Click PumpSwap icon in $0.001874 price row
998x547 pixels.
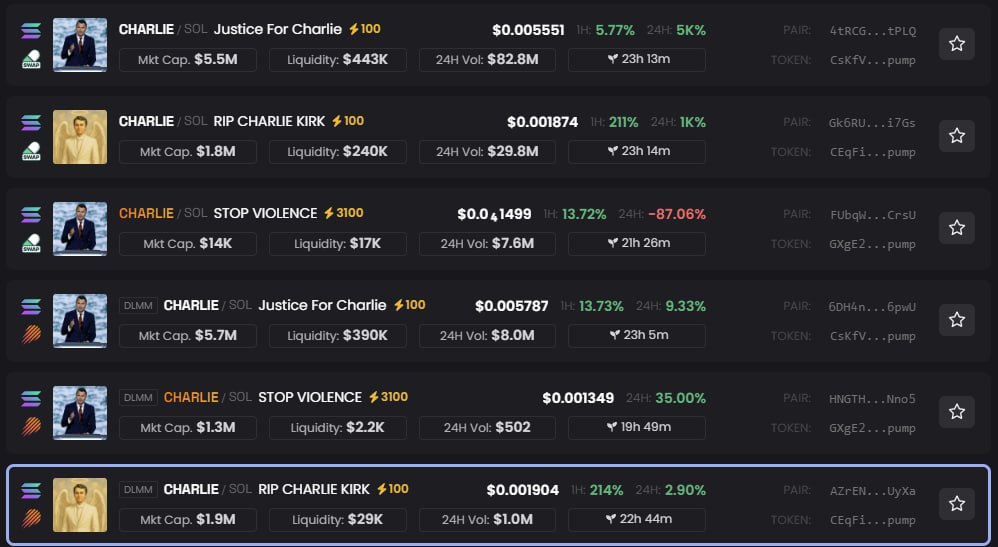point(31,153)
